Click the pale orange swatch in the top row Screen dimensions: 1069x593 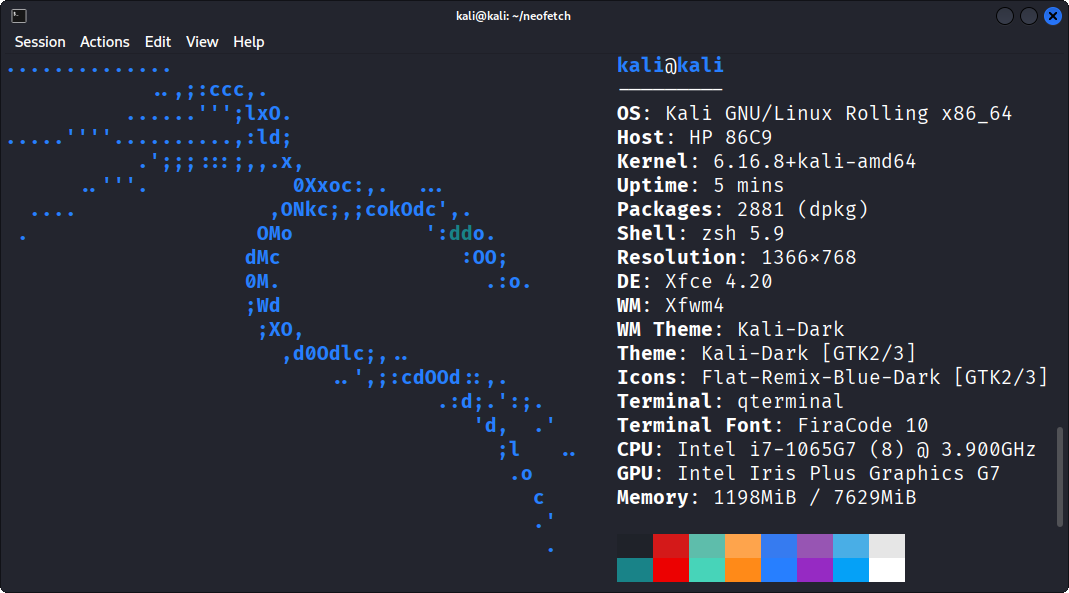[743, 545]
